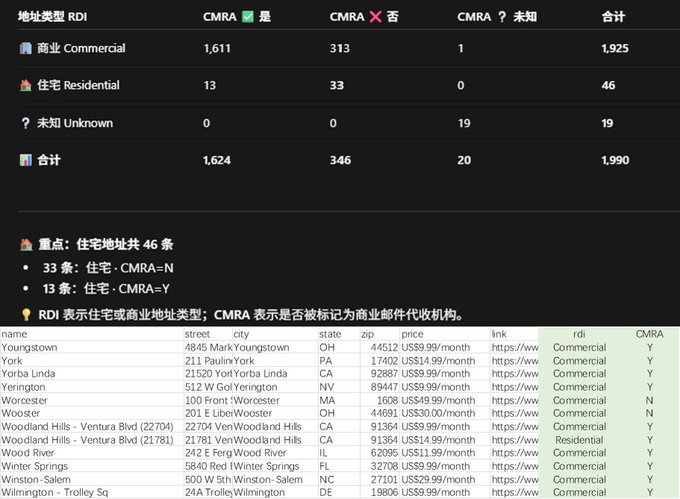Open the link in the Wooster row

coord(514,414)
